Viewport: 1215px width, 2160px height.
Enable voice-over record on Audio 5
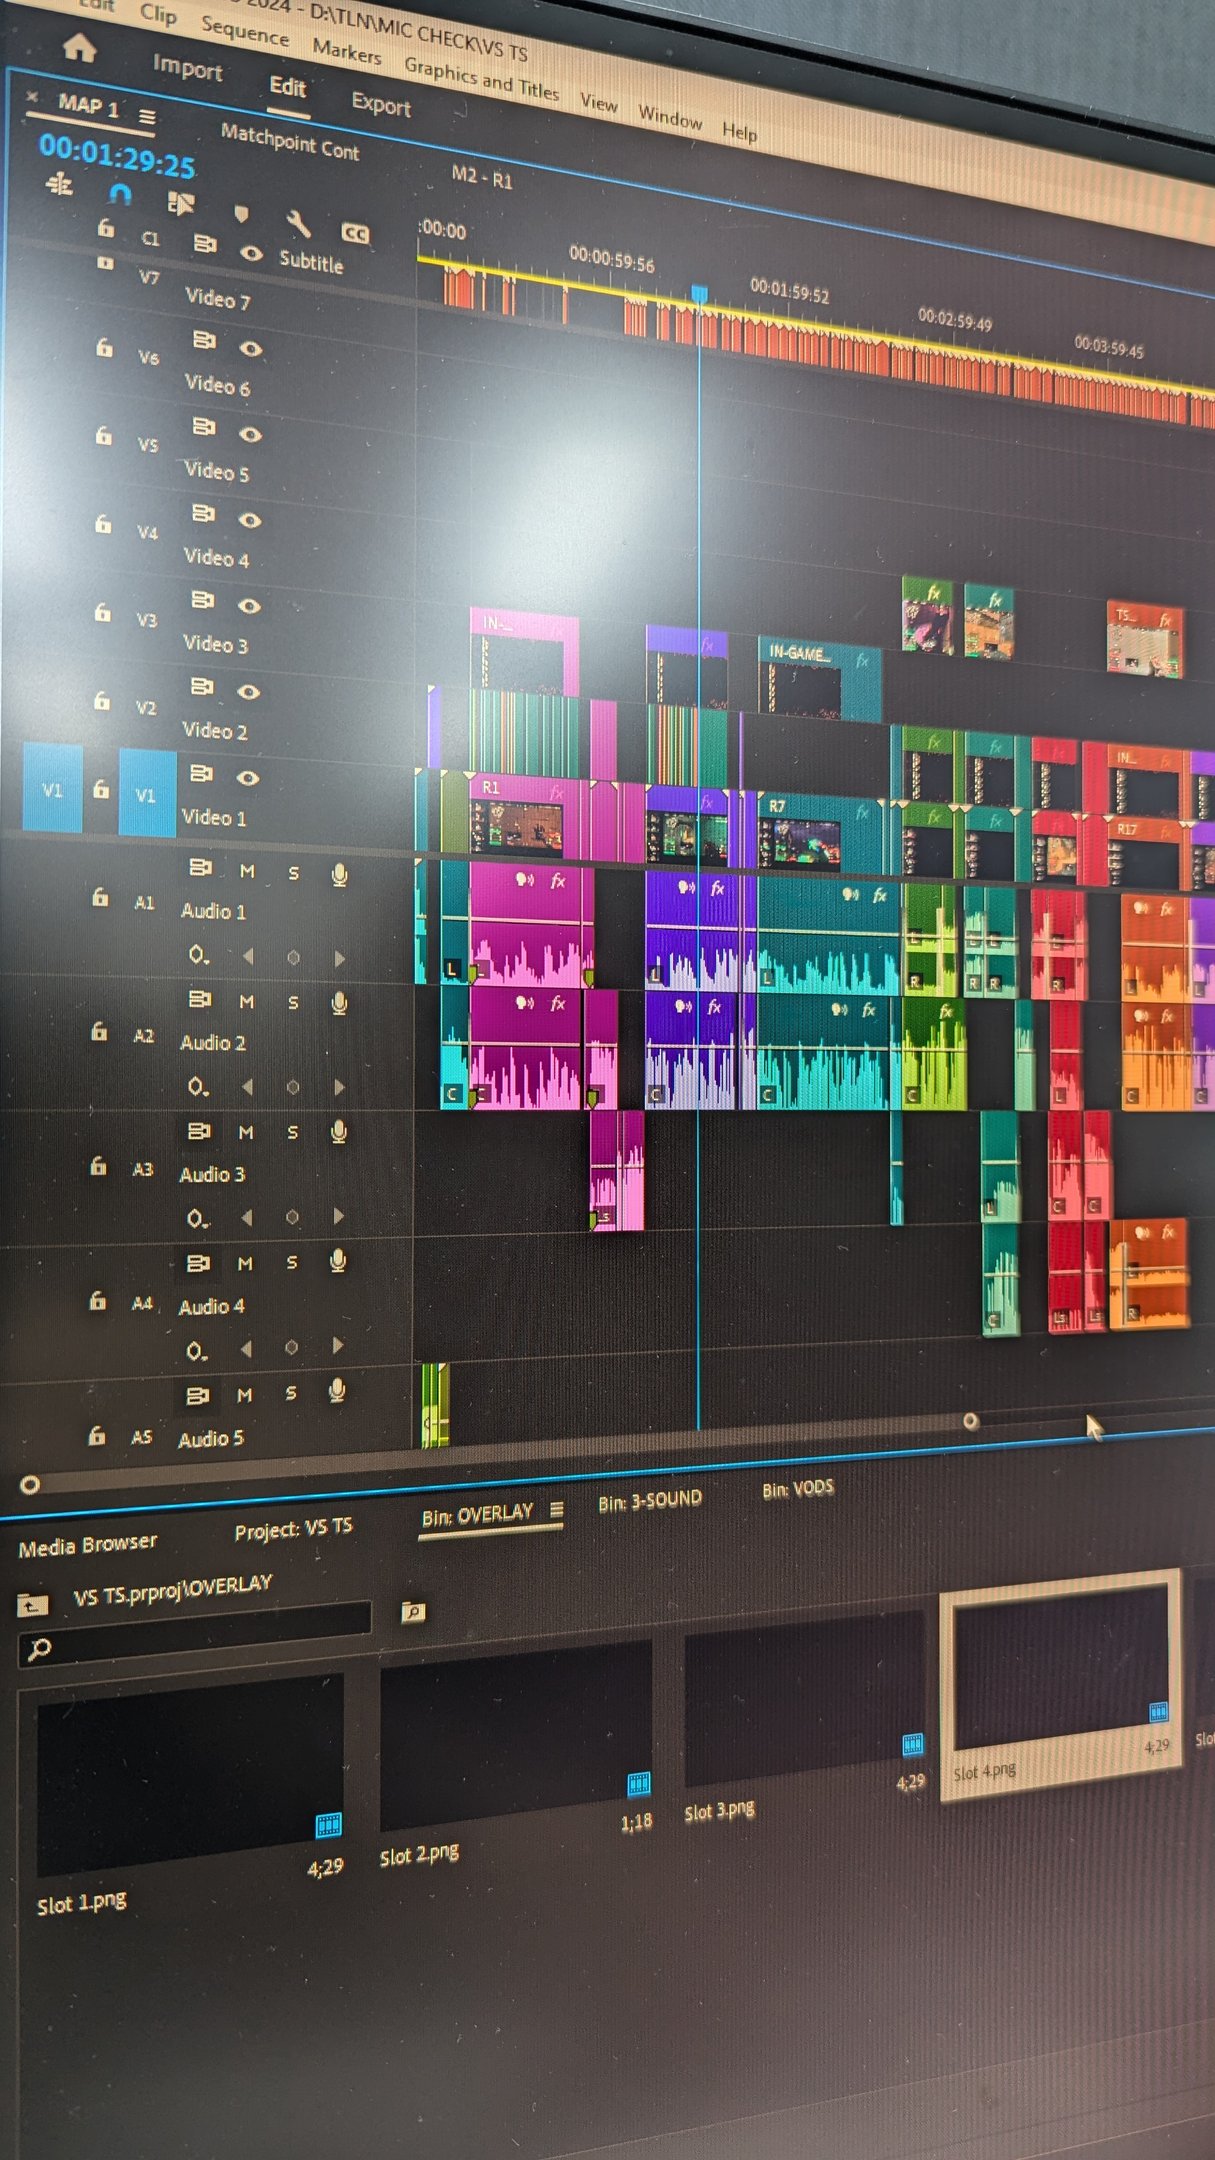click(x=337, y=1390)
